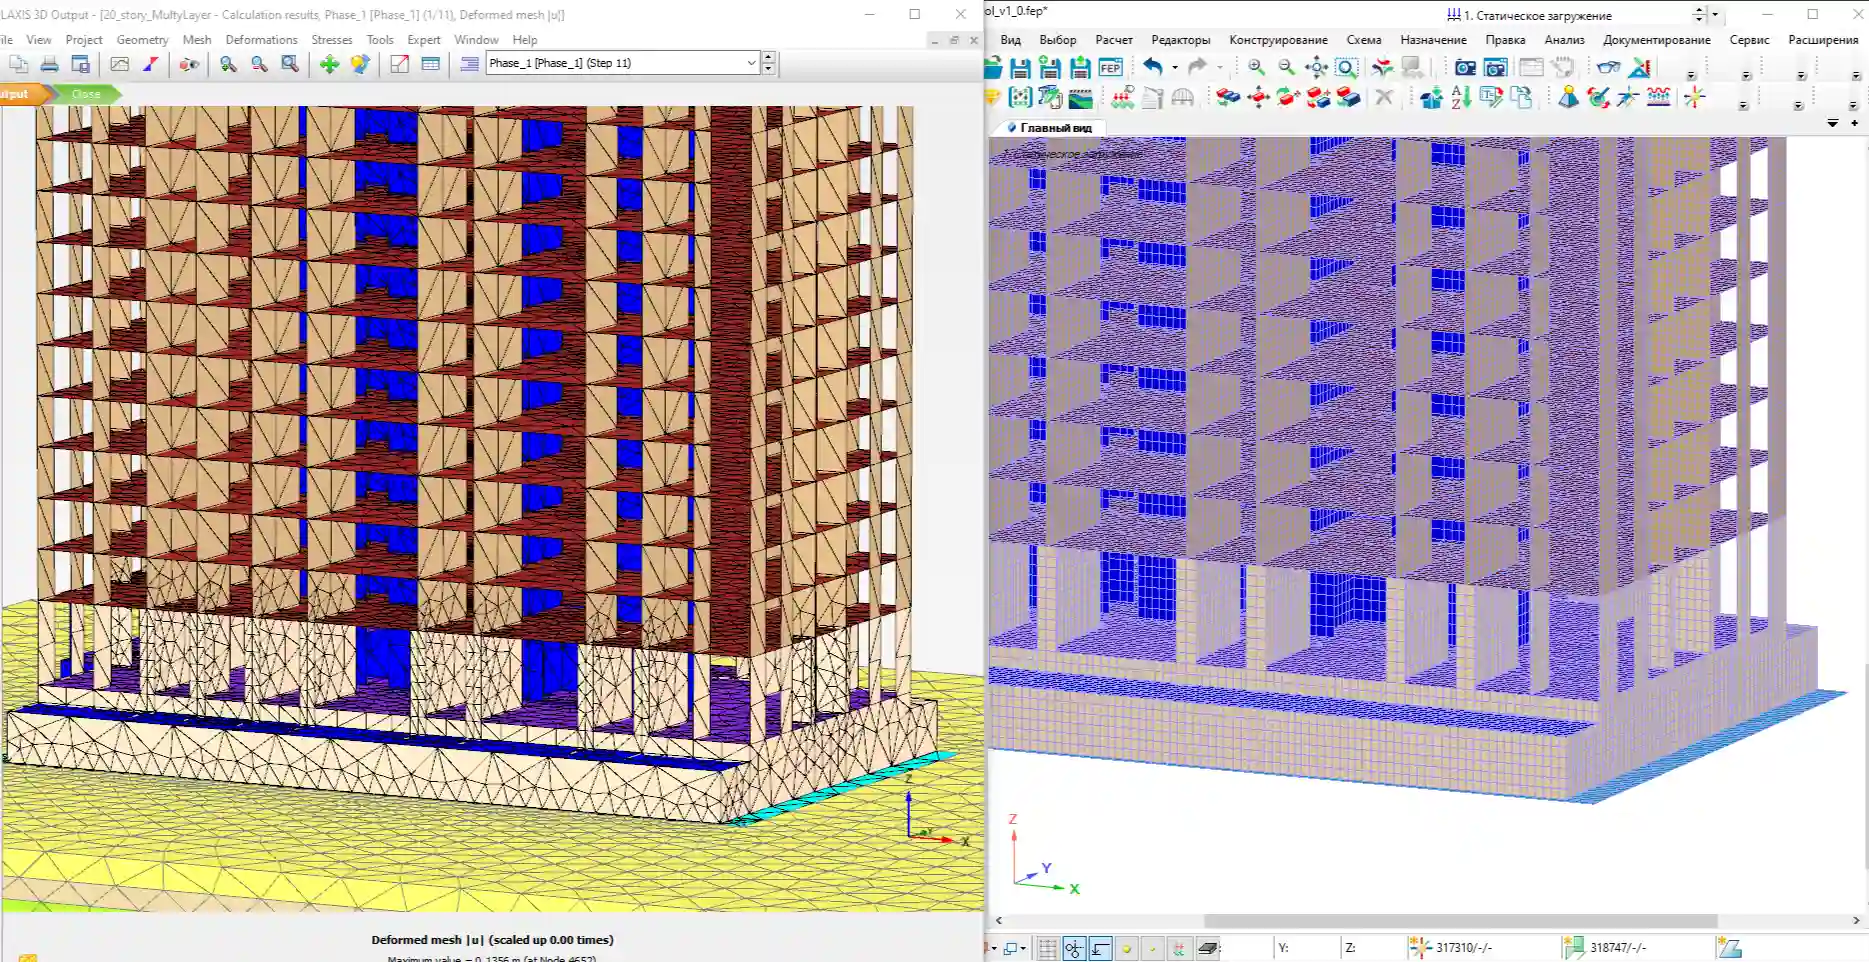
Task: Select the green Pan view tool
Action: [x=327, y=64]
